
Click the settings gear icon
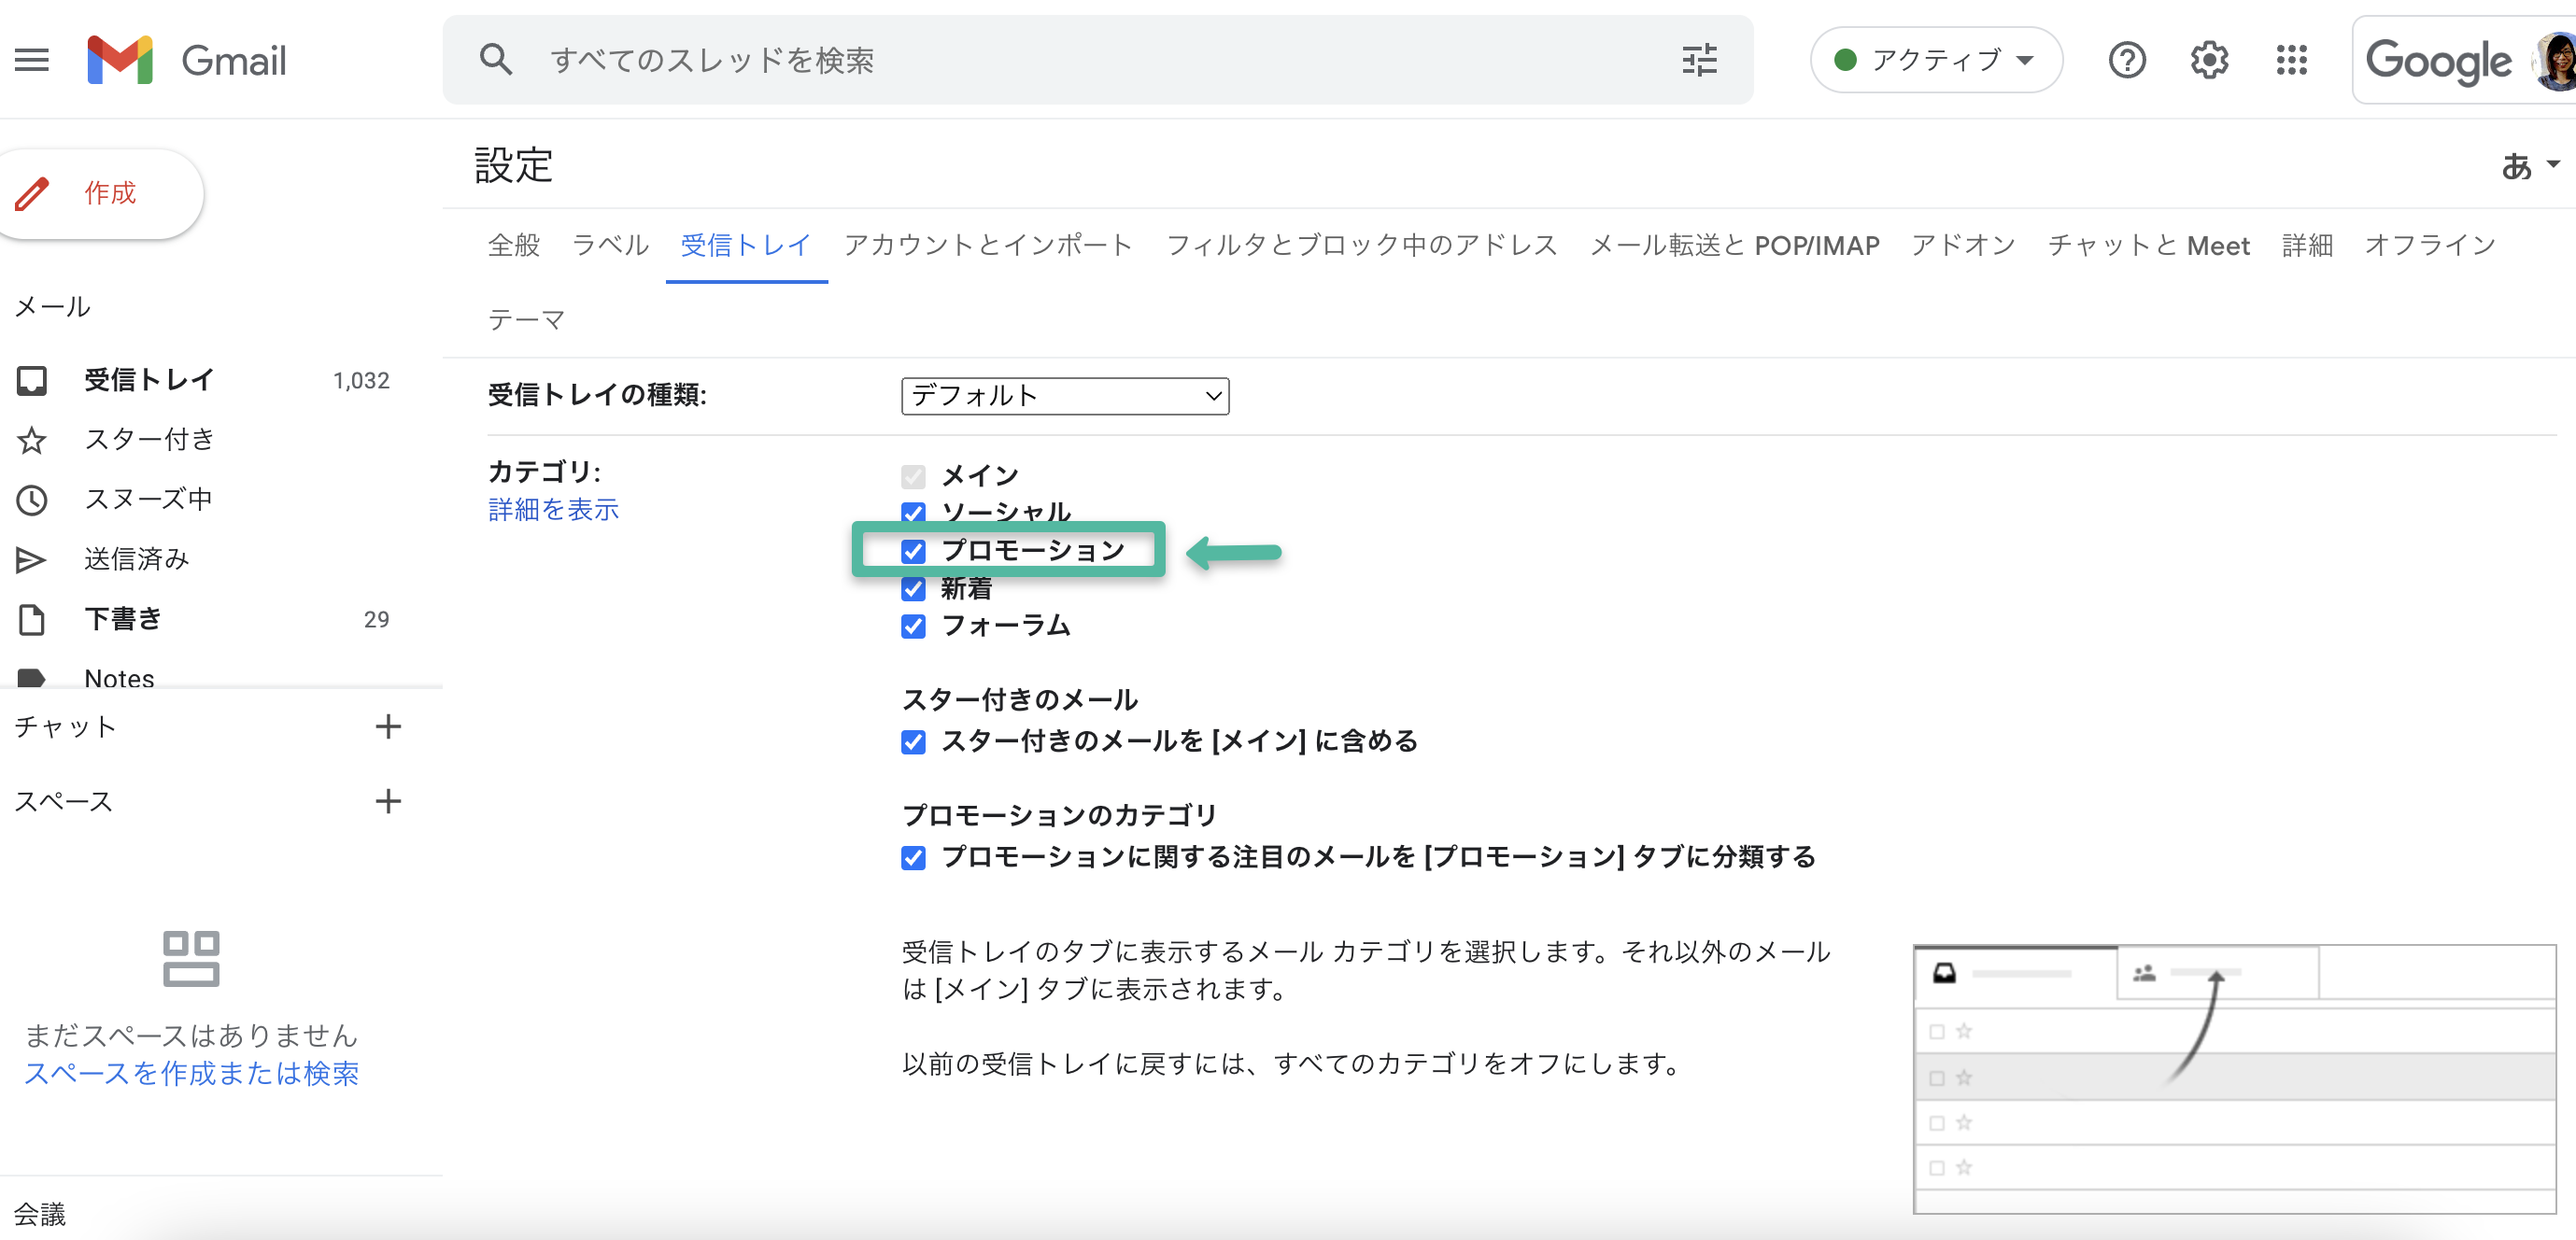[2208, 60]
